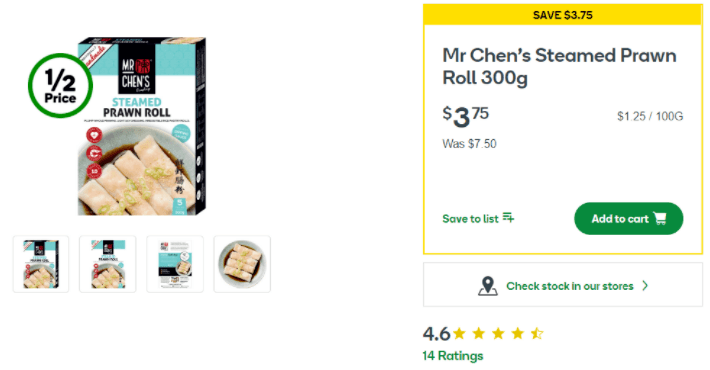Click the half price green circle badge
Image resolution: width=710 pixels, height=370 pixels.
pos(60,86)
